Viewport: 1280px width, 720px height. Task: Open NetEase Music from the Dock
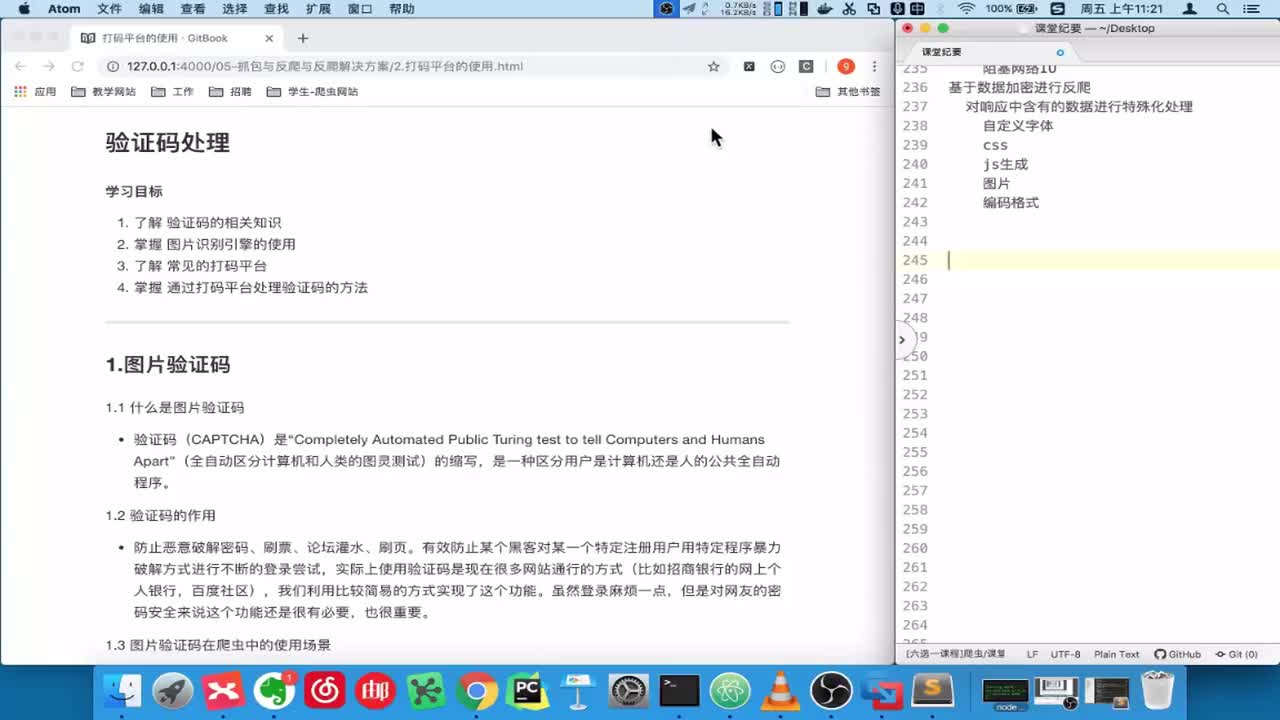click(x=325, y=690)
